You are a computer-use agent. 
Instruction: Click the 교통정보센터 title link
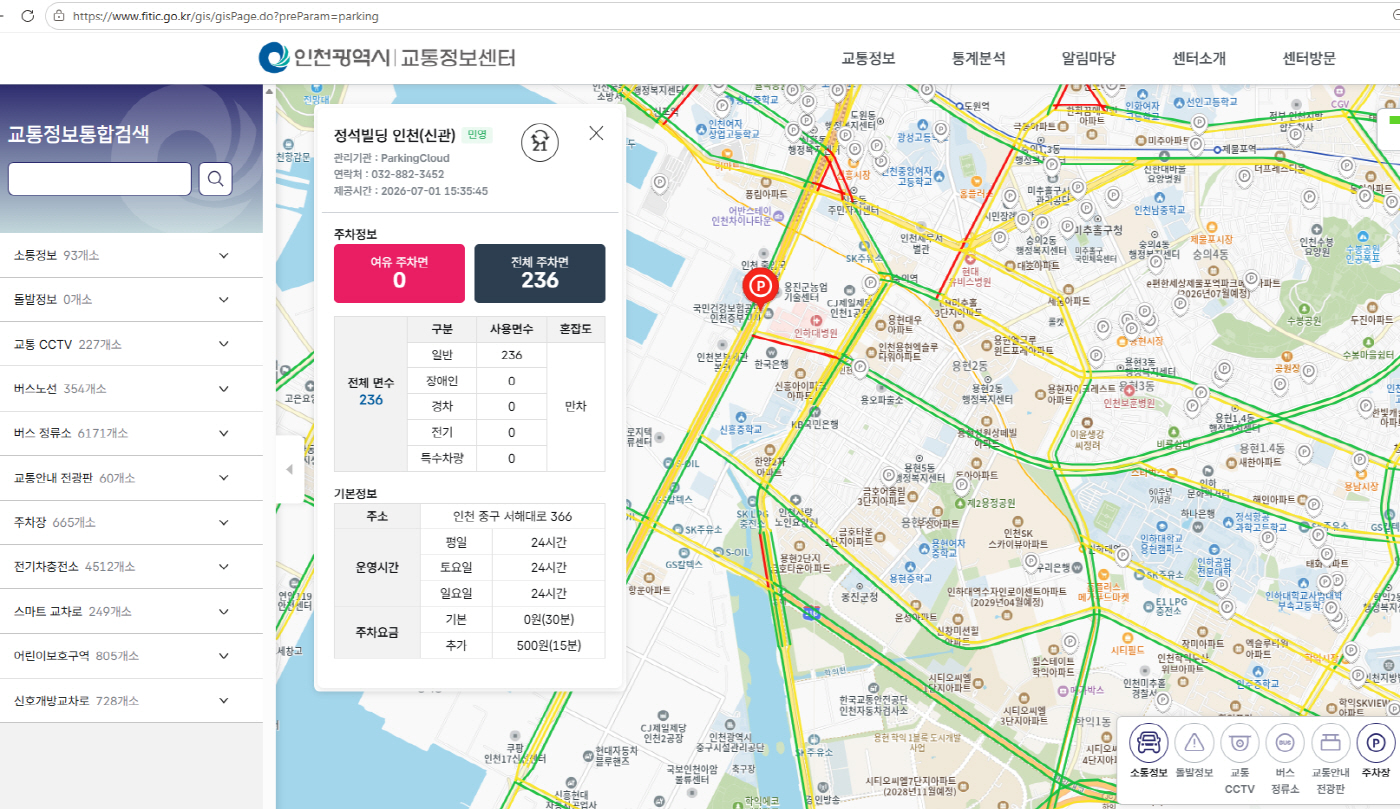coord(458,58)
